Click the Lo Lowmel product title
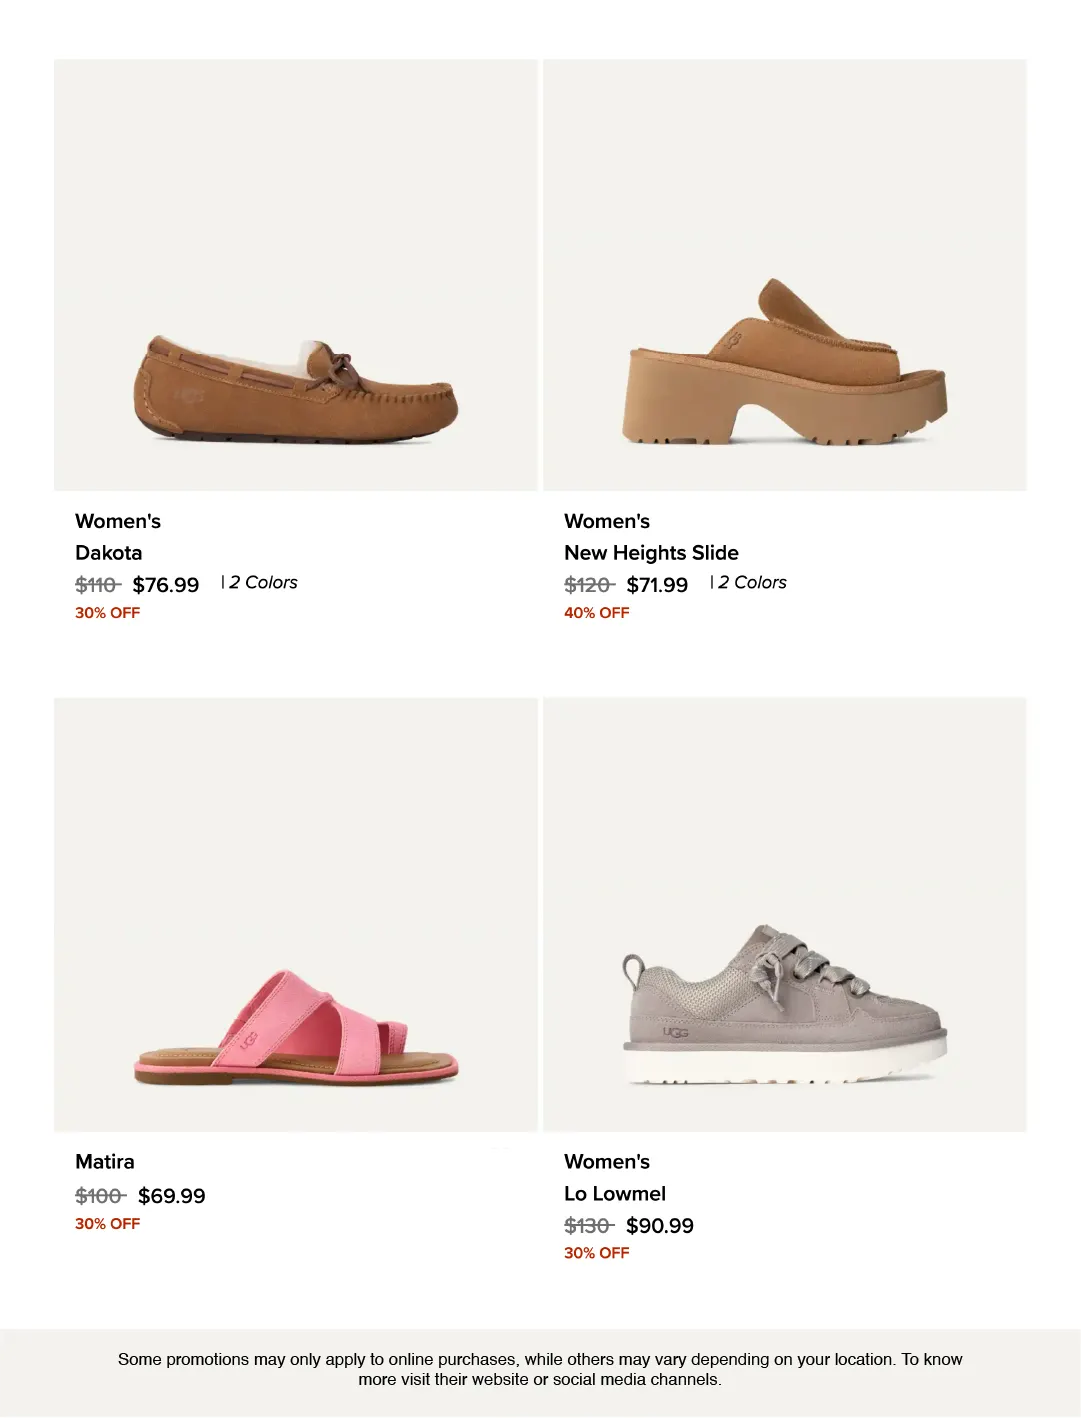Image resolution: width=1081 pixels, height=1418 pixels. (614, 1194)
